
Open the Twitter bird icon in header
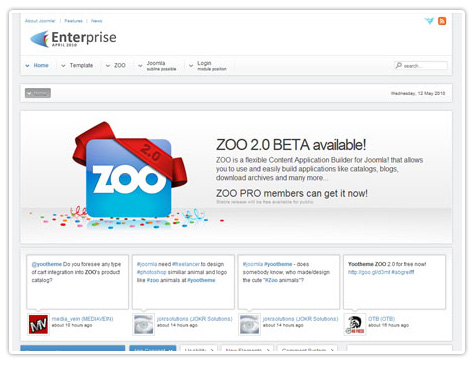429,21
